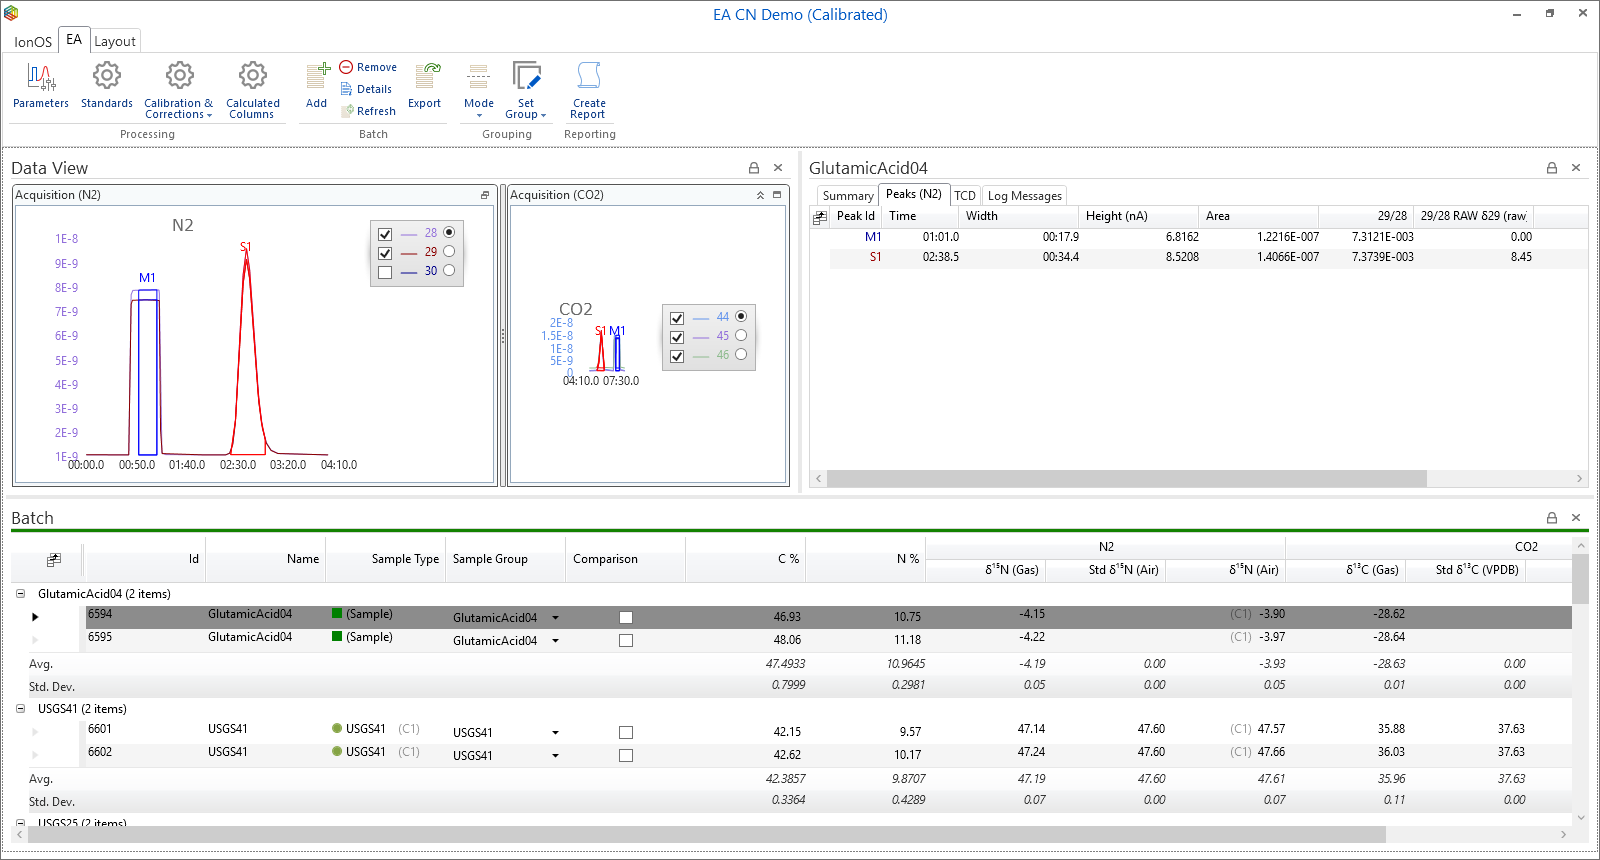Remove the selected batch item
Image resolution: width=1600 pixels, height=860 pixels.
(x=368, y=67)
